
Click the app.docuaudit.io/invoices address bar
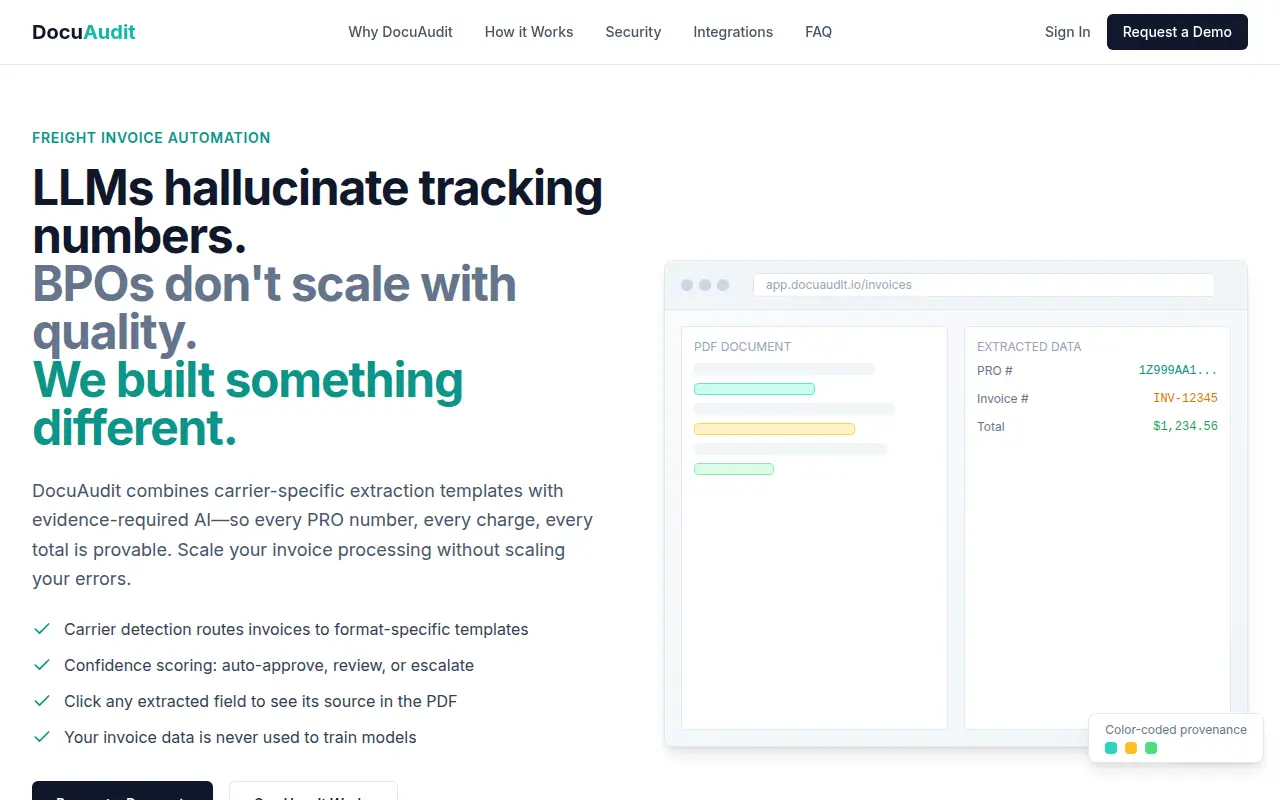point(984,285)
